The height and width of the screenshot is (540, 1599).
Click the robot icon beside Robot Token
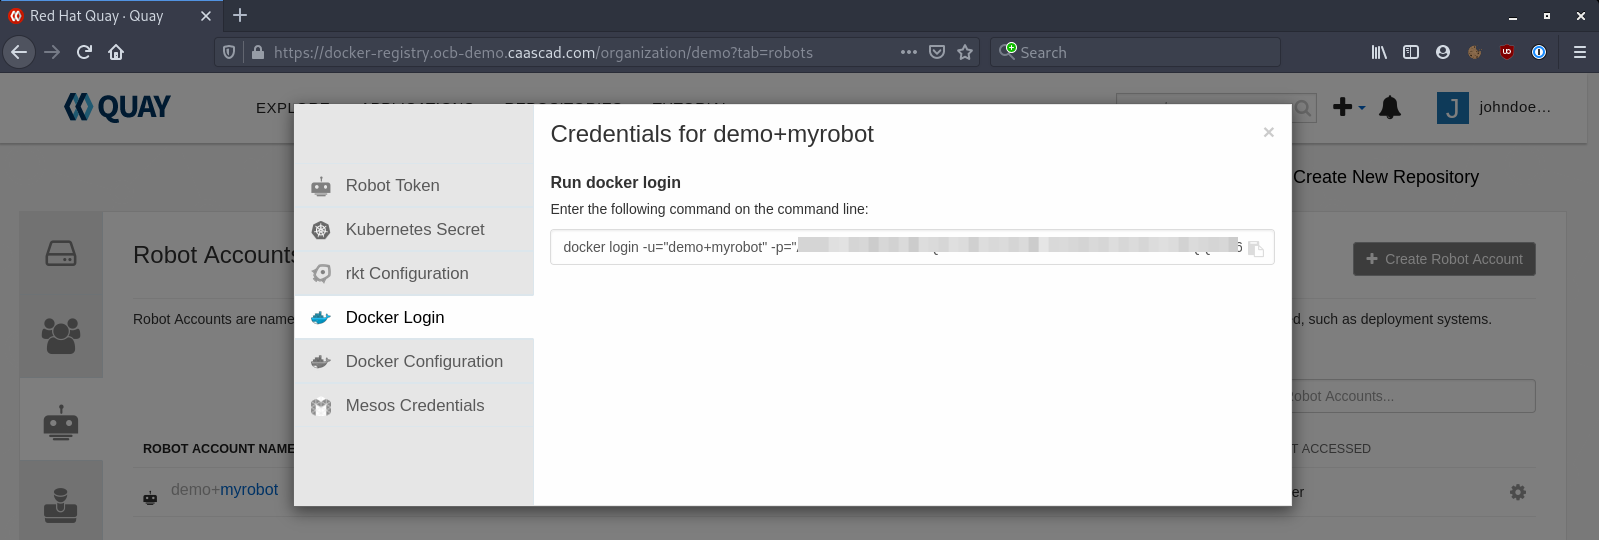pyautogui.click(x=321, y=186)
